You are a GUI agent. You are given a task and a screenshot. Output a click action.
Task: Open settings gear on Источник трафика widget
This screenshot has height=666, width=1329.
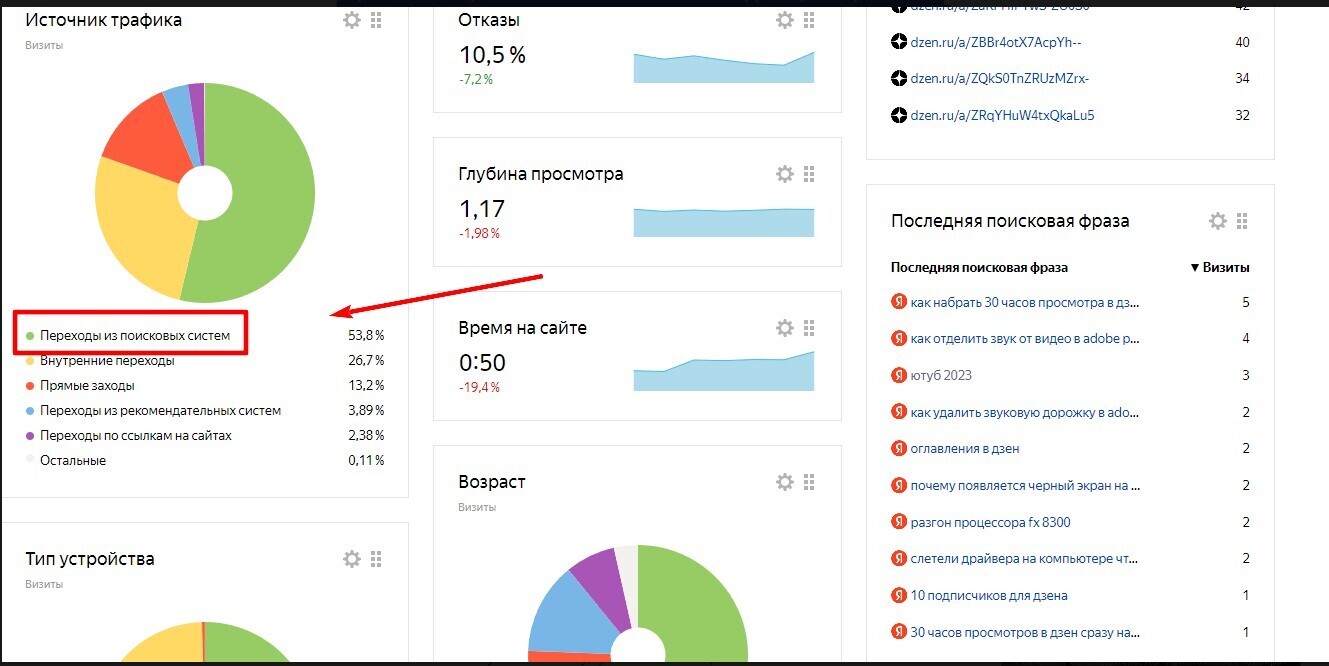point(352,19)
